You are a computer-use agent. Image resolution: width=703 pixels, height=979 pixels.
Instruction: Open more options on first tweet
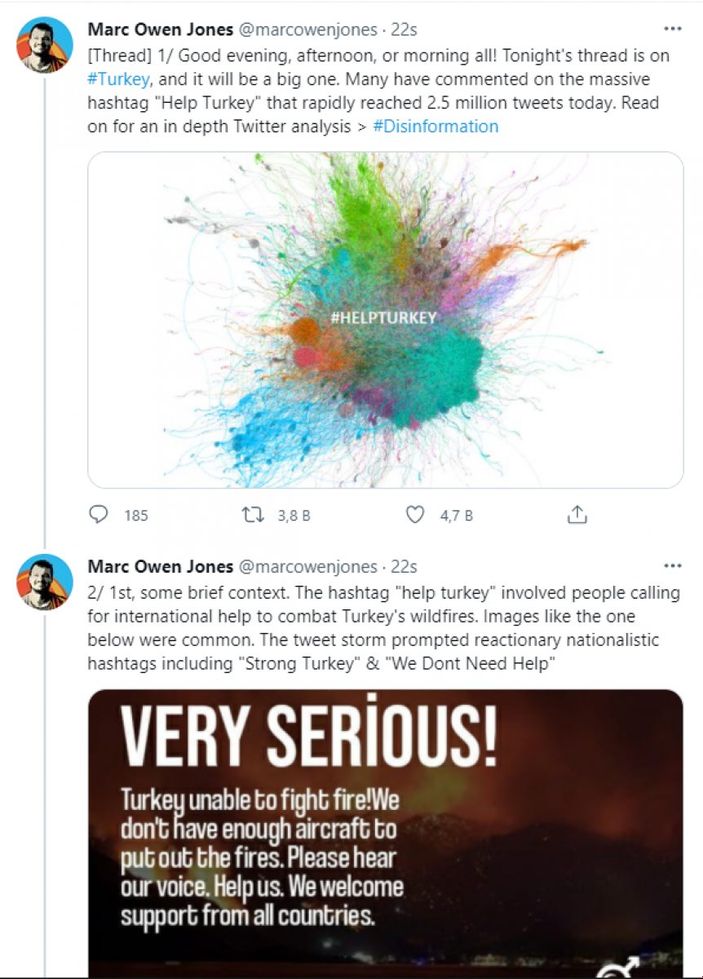point(672,28)
